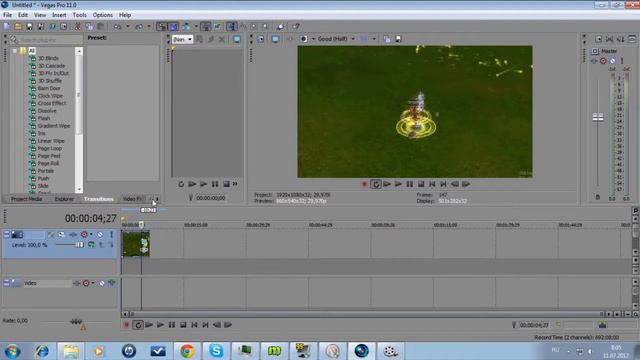This screenshot has width=640, height=360.
Task: Select the Gradient Wipe transition
Action: click(x=54, y=126)
